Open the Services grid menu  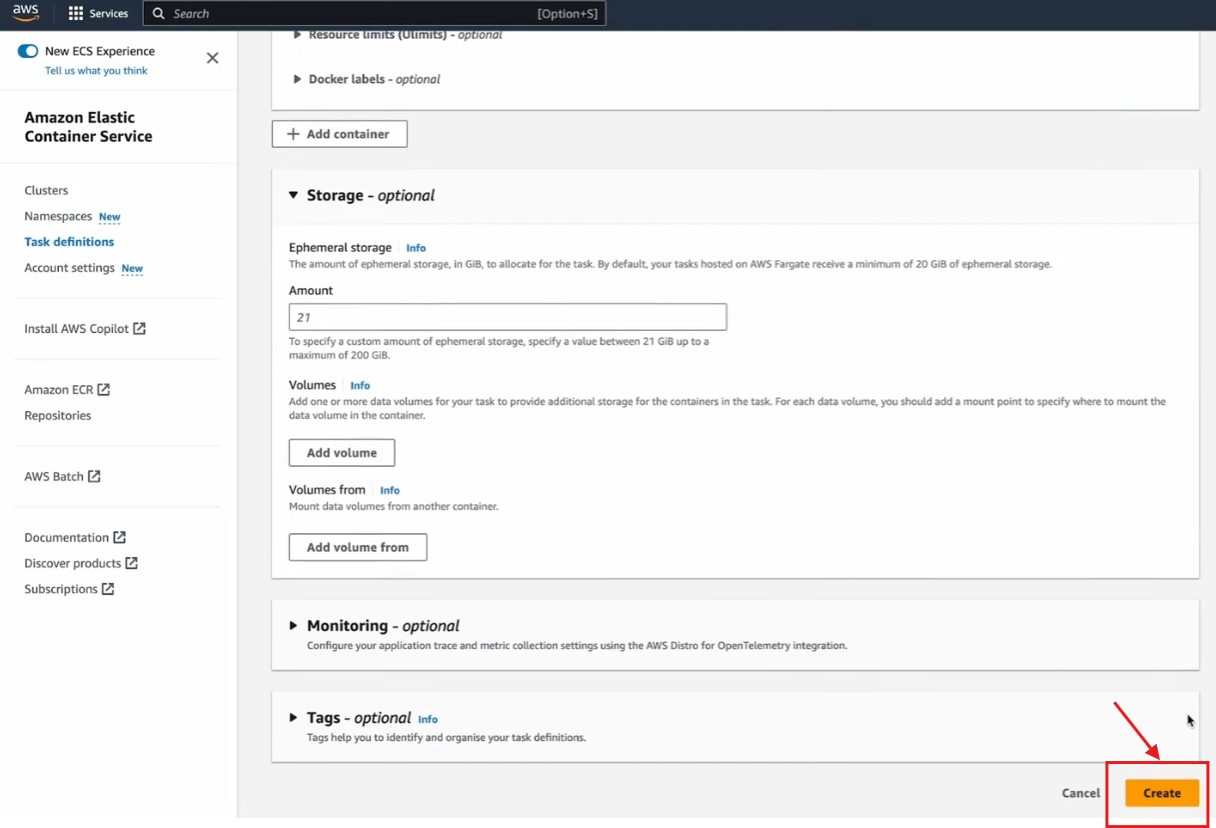click(x=98, y=14)
